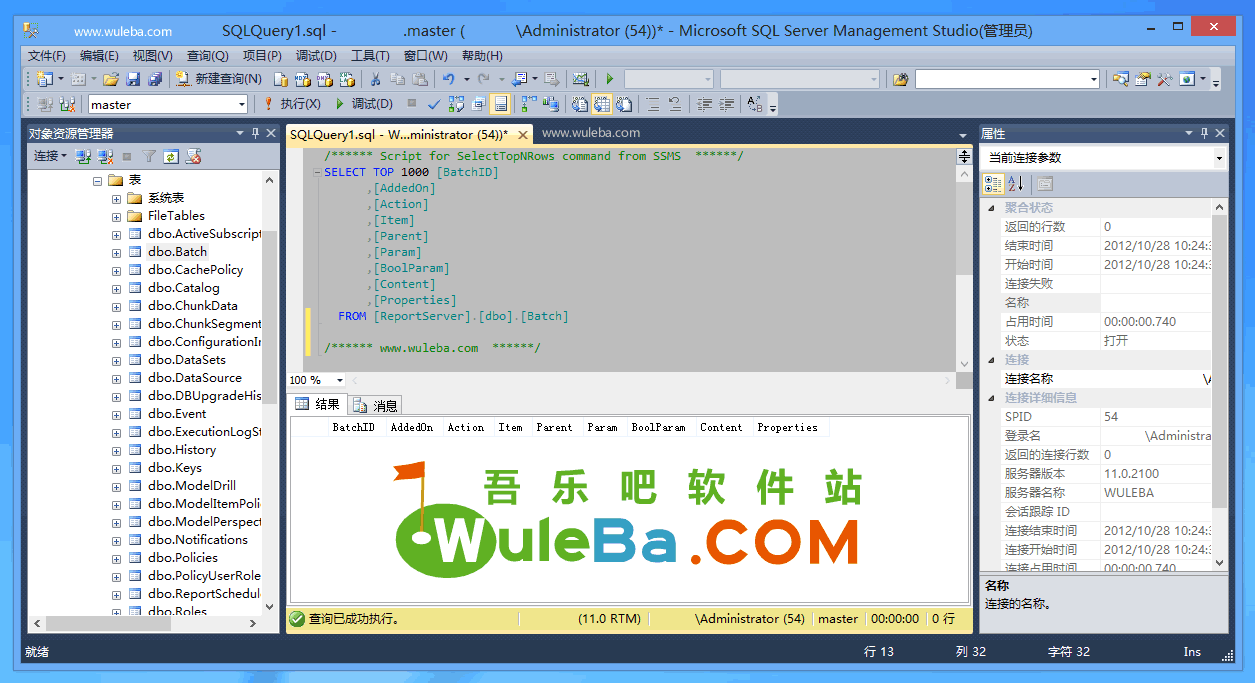
Task: Open the 帮助(H) menu
Action: click(482, 56)
